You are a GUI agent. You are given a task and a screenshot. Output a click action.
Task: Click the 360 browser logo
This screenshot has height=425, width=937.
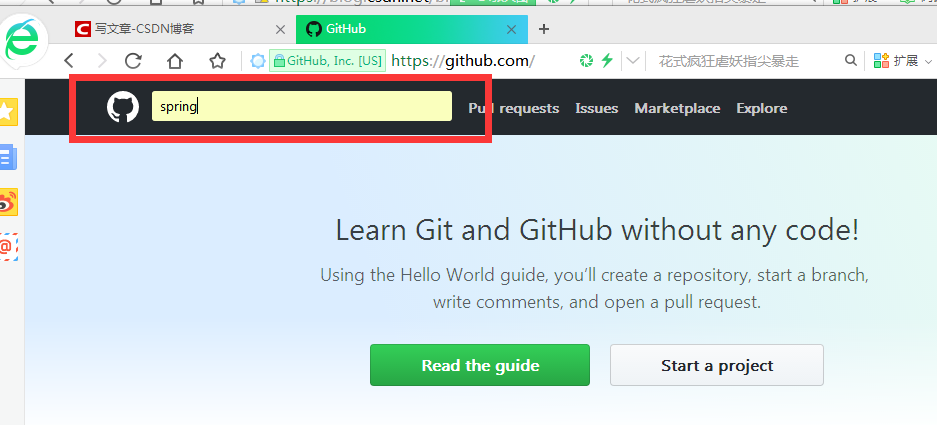coord(22,39)
